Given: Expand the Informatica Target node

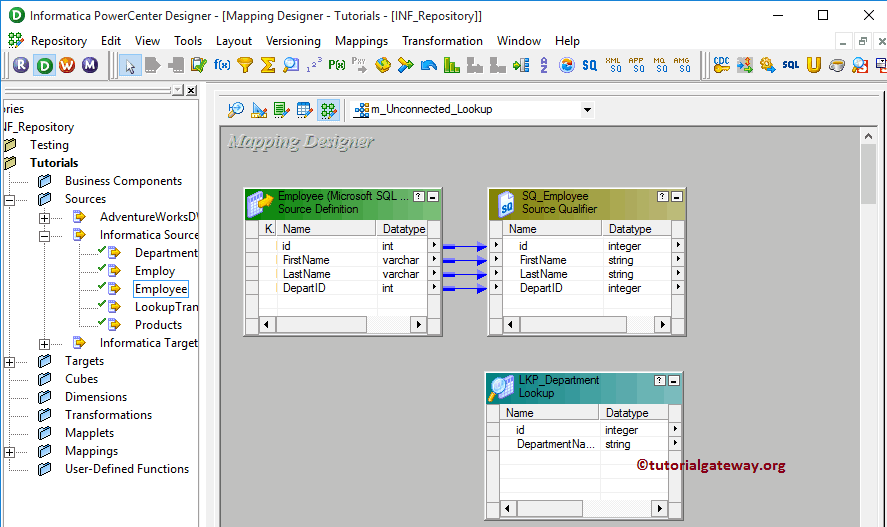Looking at the screenshot, I should [45, 344].
